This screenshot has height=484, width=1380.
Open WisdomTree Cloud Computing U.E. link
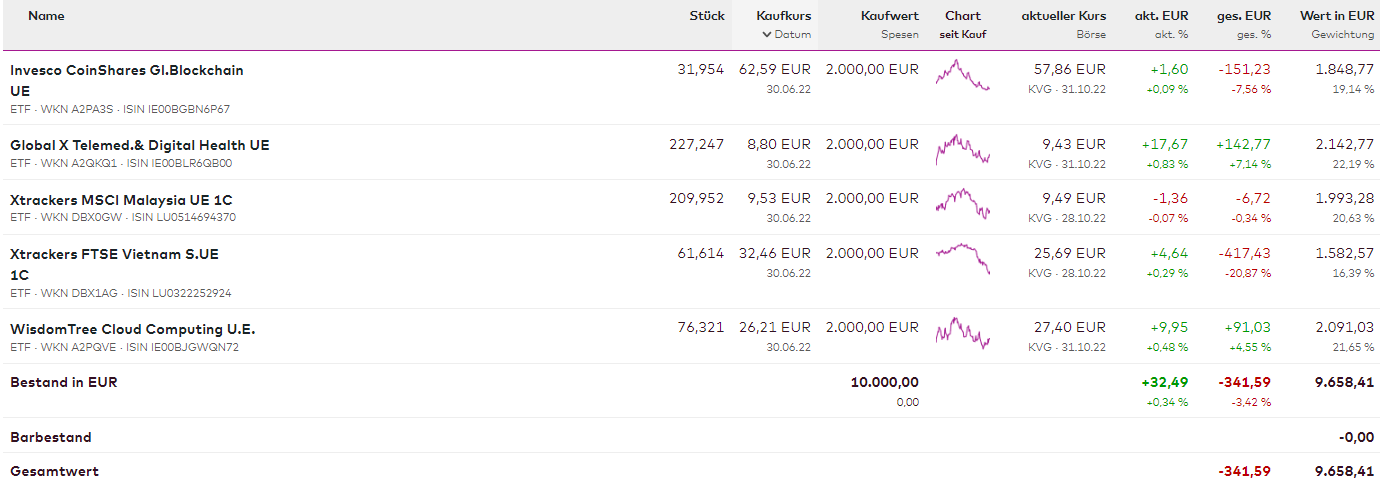[x=133, y=329]
